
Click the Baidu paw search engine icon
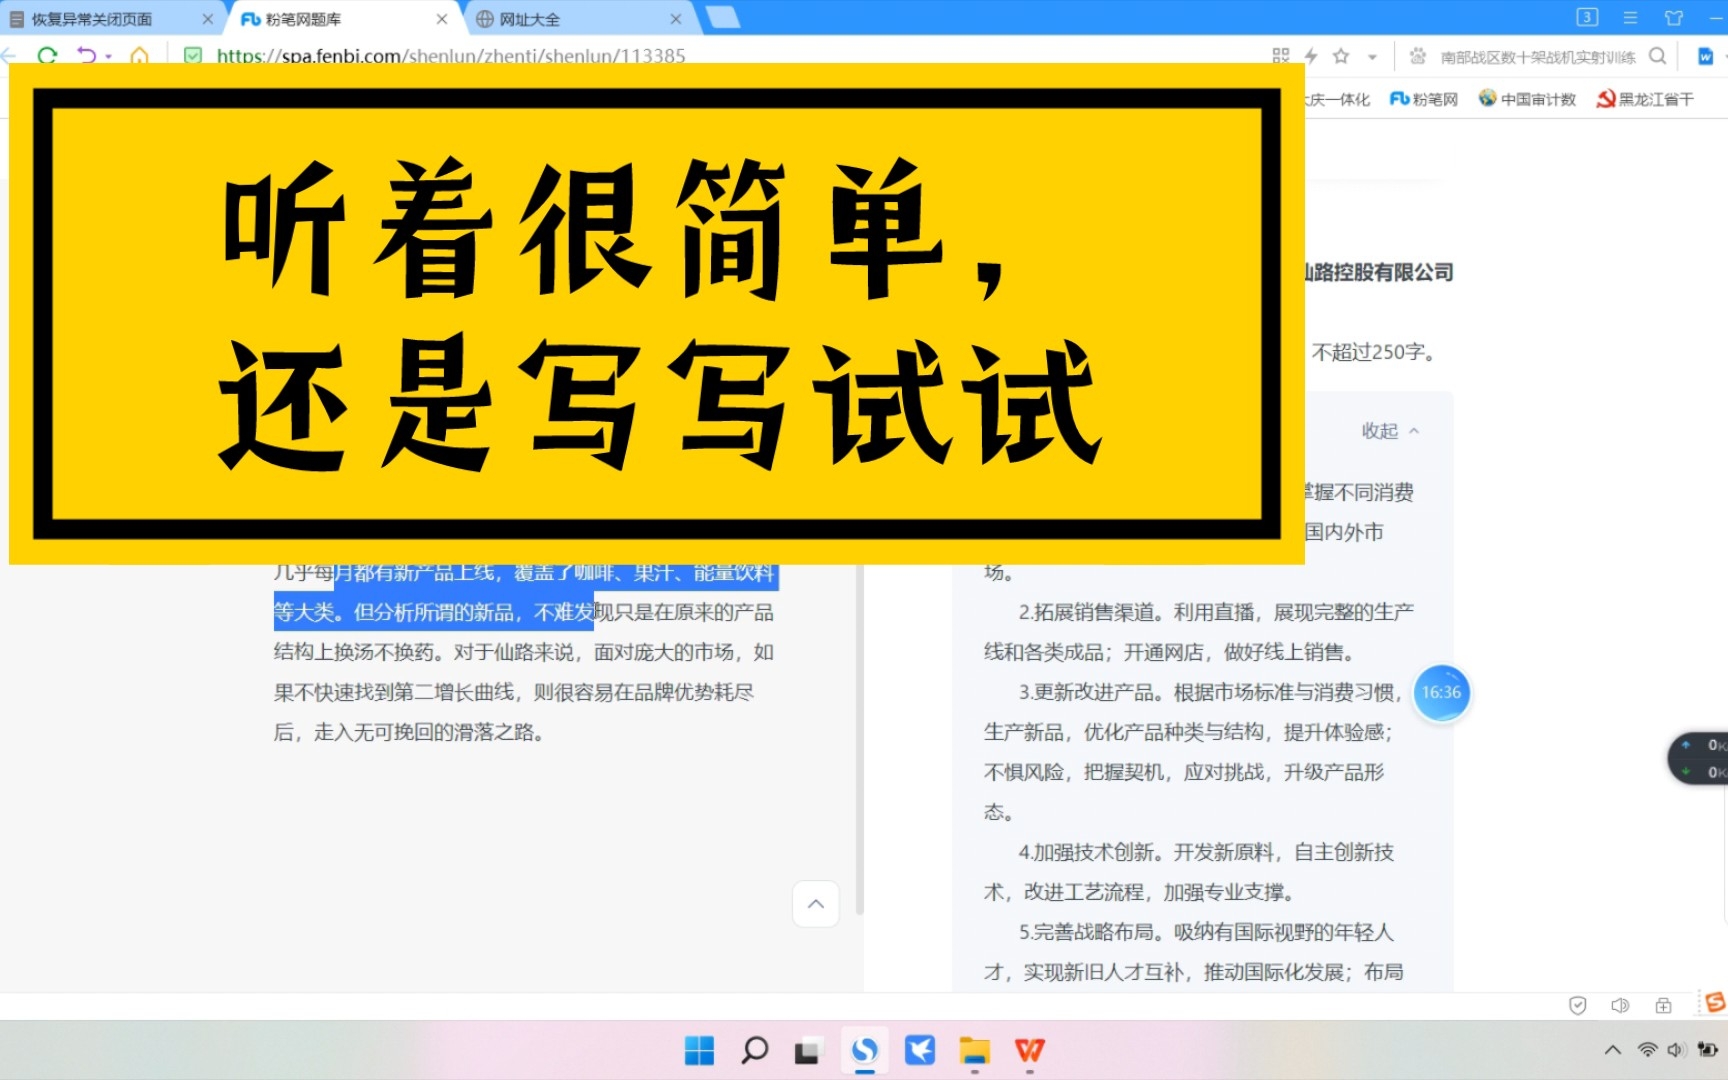(1418, 56)
